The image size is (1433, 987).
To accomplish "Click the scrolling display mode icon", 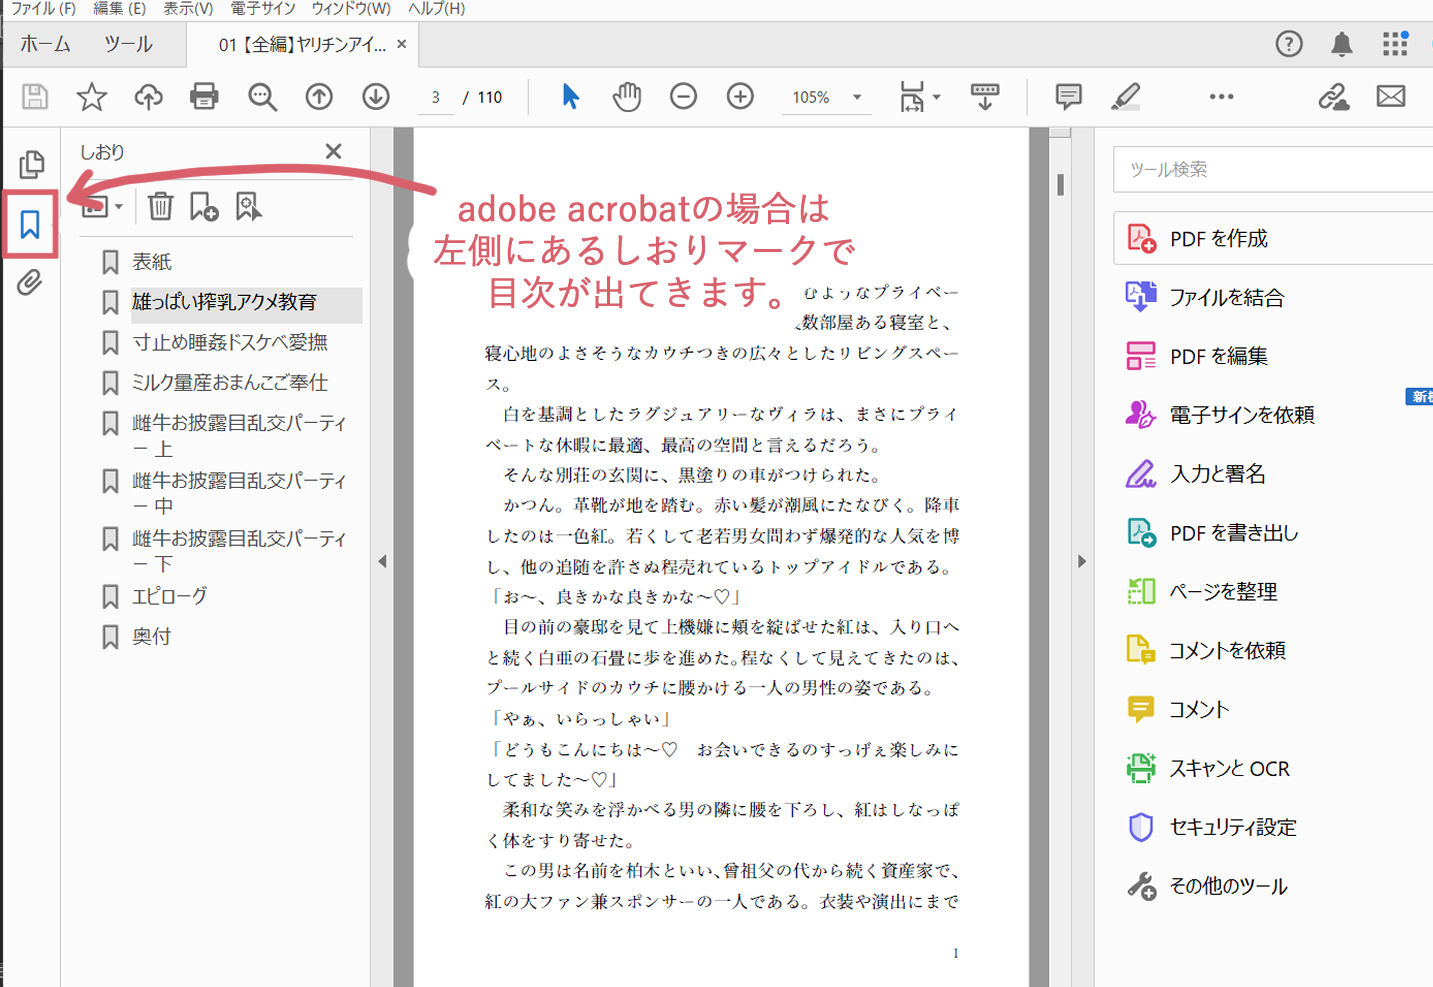I will pyautogui.click(x=985, y=97).
